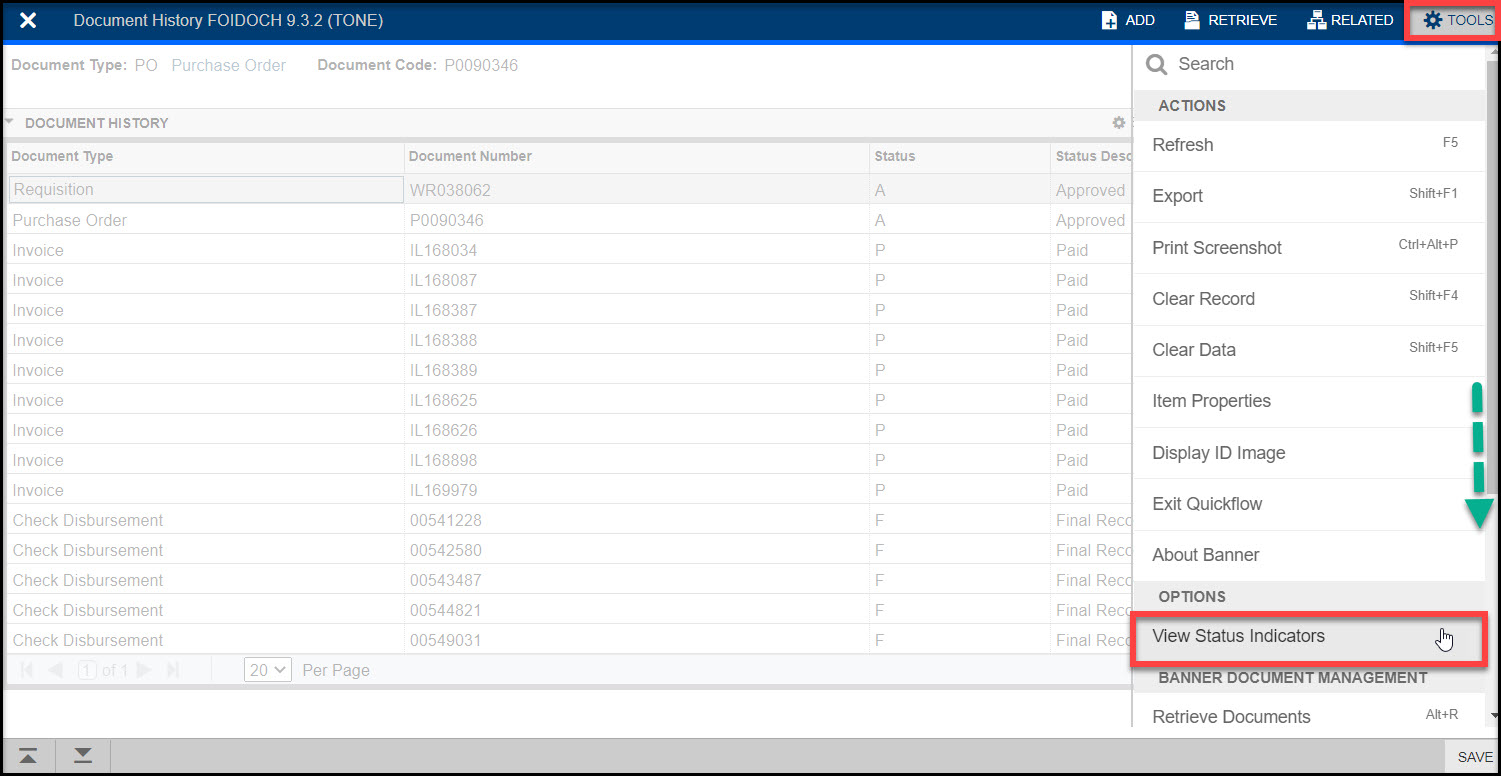Image resolution: width=1501 pixels, height=776 pixels.
Task: Click the next section arrow in footer
Action: (83, 756)
